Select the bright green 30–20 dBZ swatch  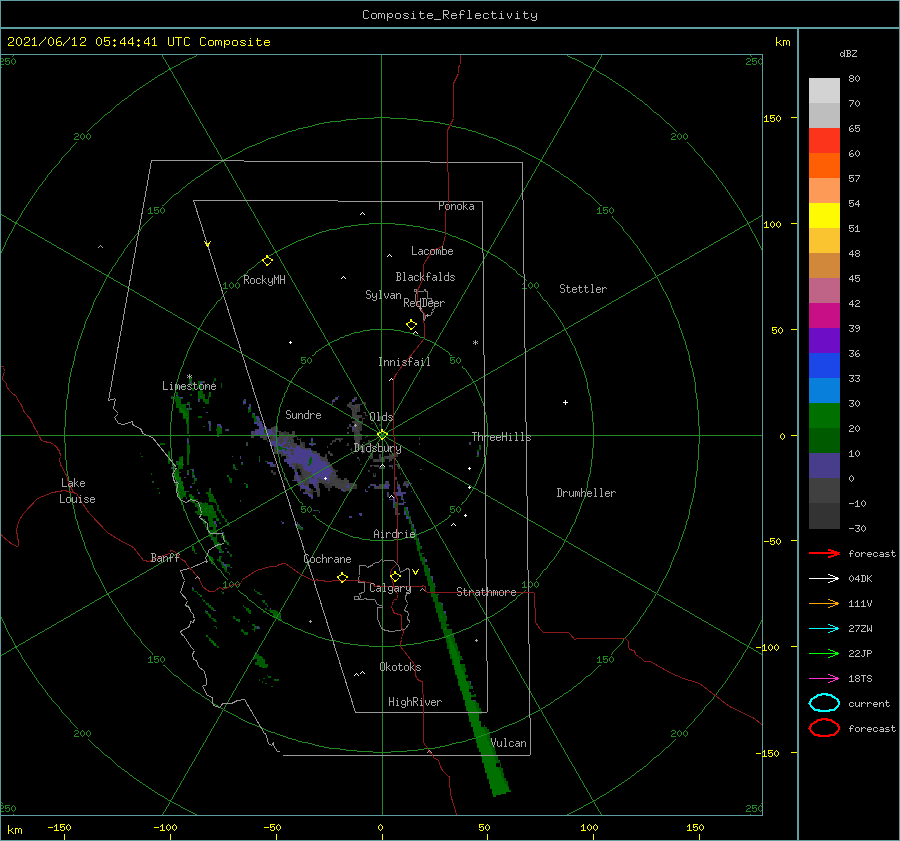click(824, 416)
